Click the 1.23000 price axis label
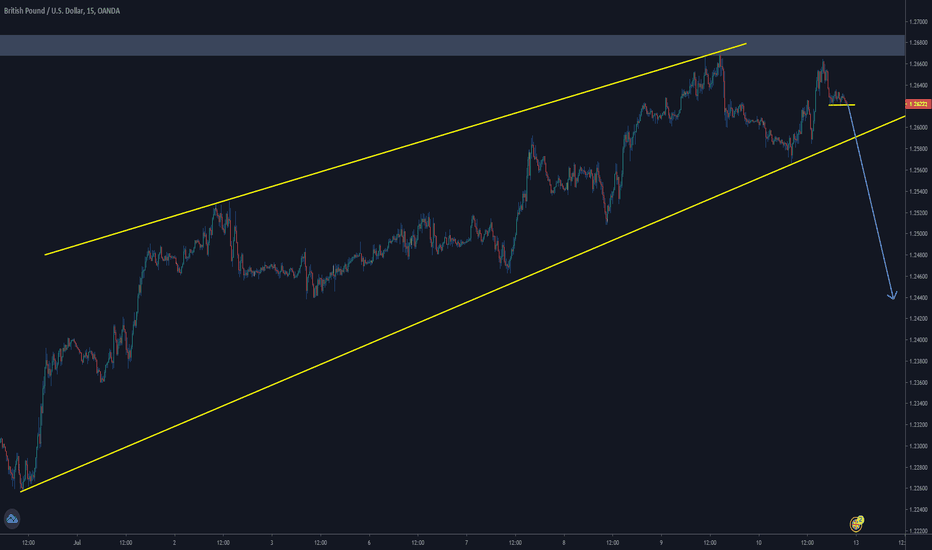The height and width of the screenshot is (550, 932). [918, 446]
